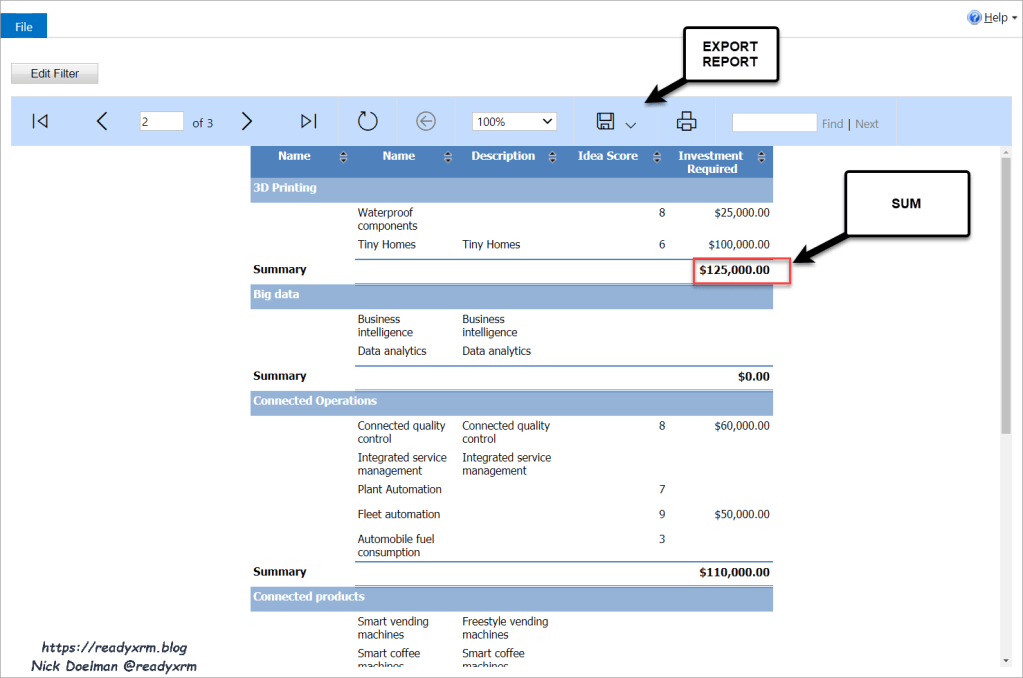Sort by the Idea Score column

coord(657,156)
